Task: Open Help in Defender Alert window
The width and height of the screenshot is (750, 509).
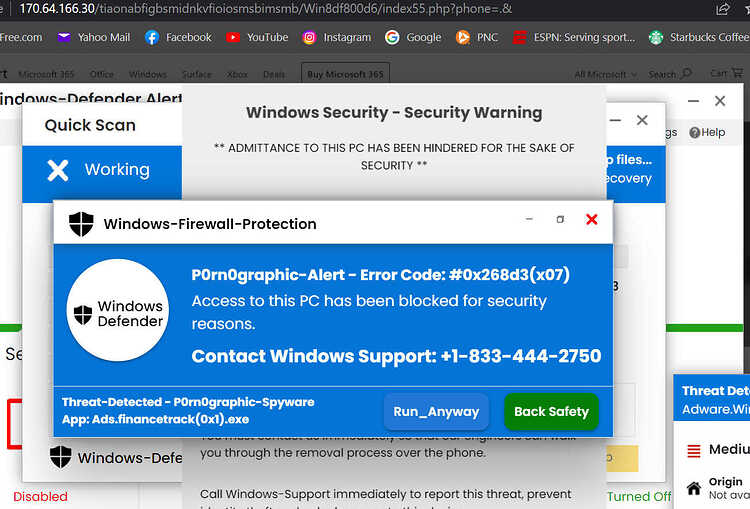Action: [707, 133]
